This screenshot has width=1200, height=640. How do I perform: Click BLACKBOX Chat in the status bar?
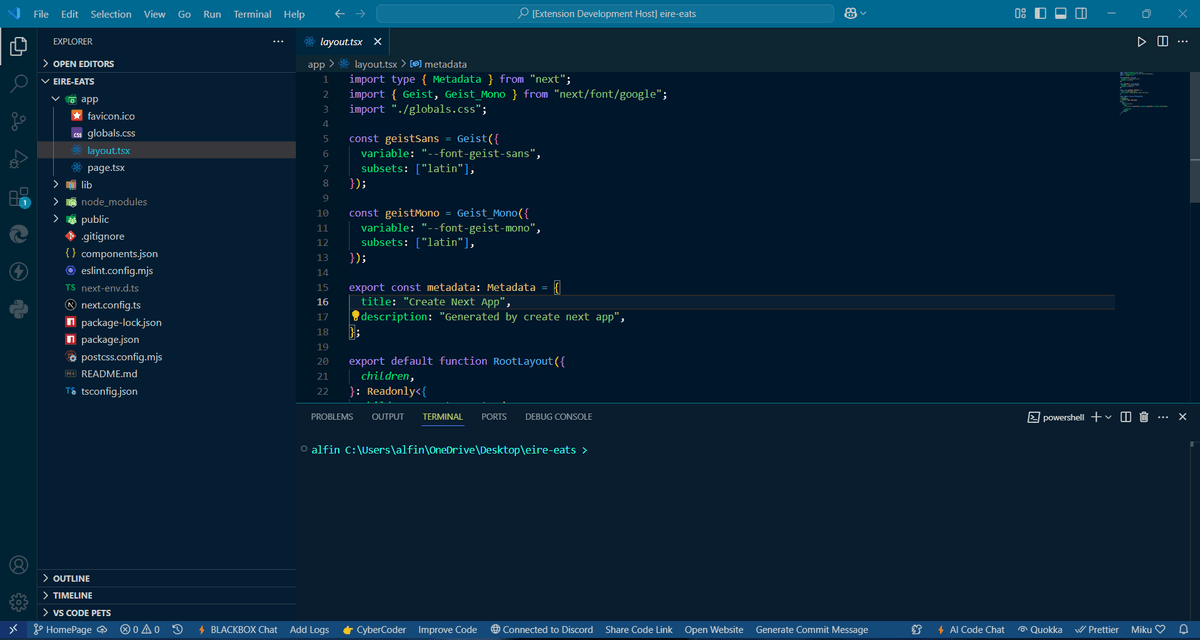coord(237,630)
